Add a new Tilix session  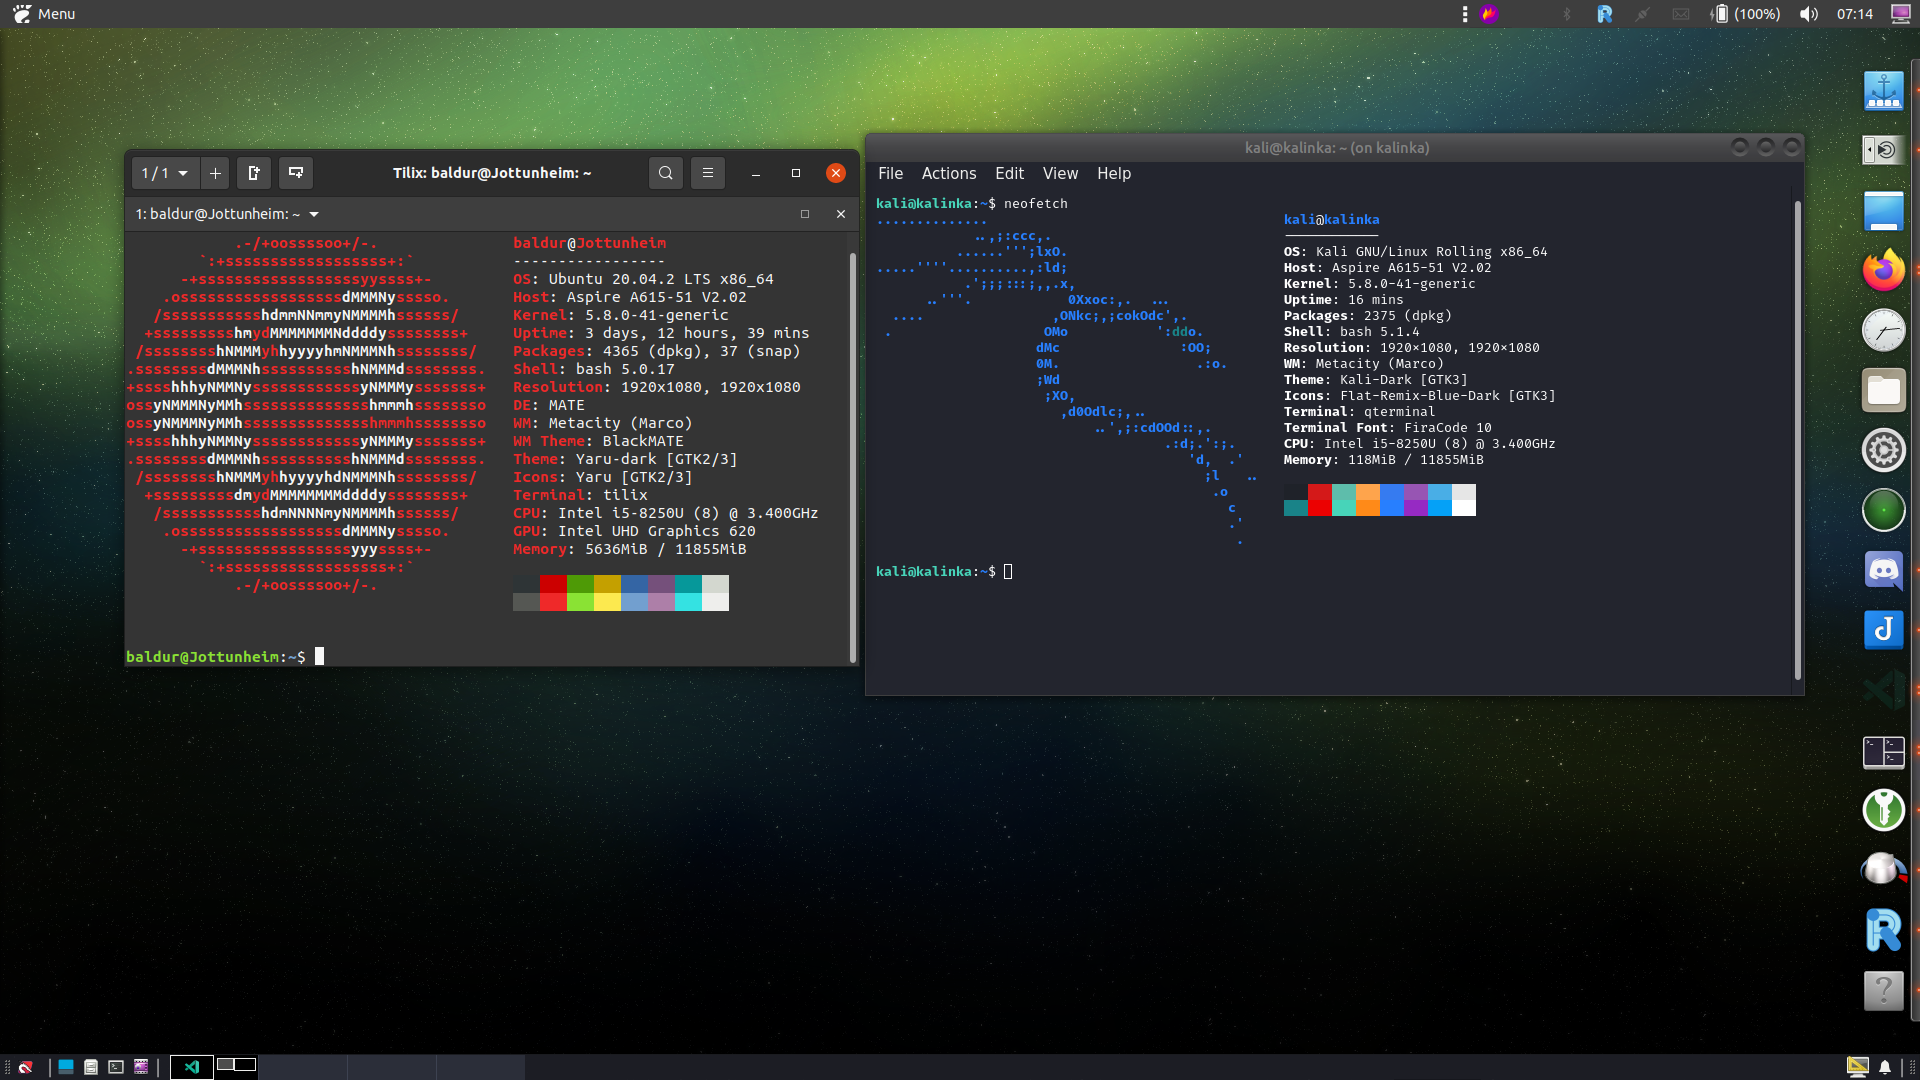pyautogui.click(x=215, y=173)
